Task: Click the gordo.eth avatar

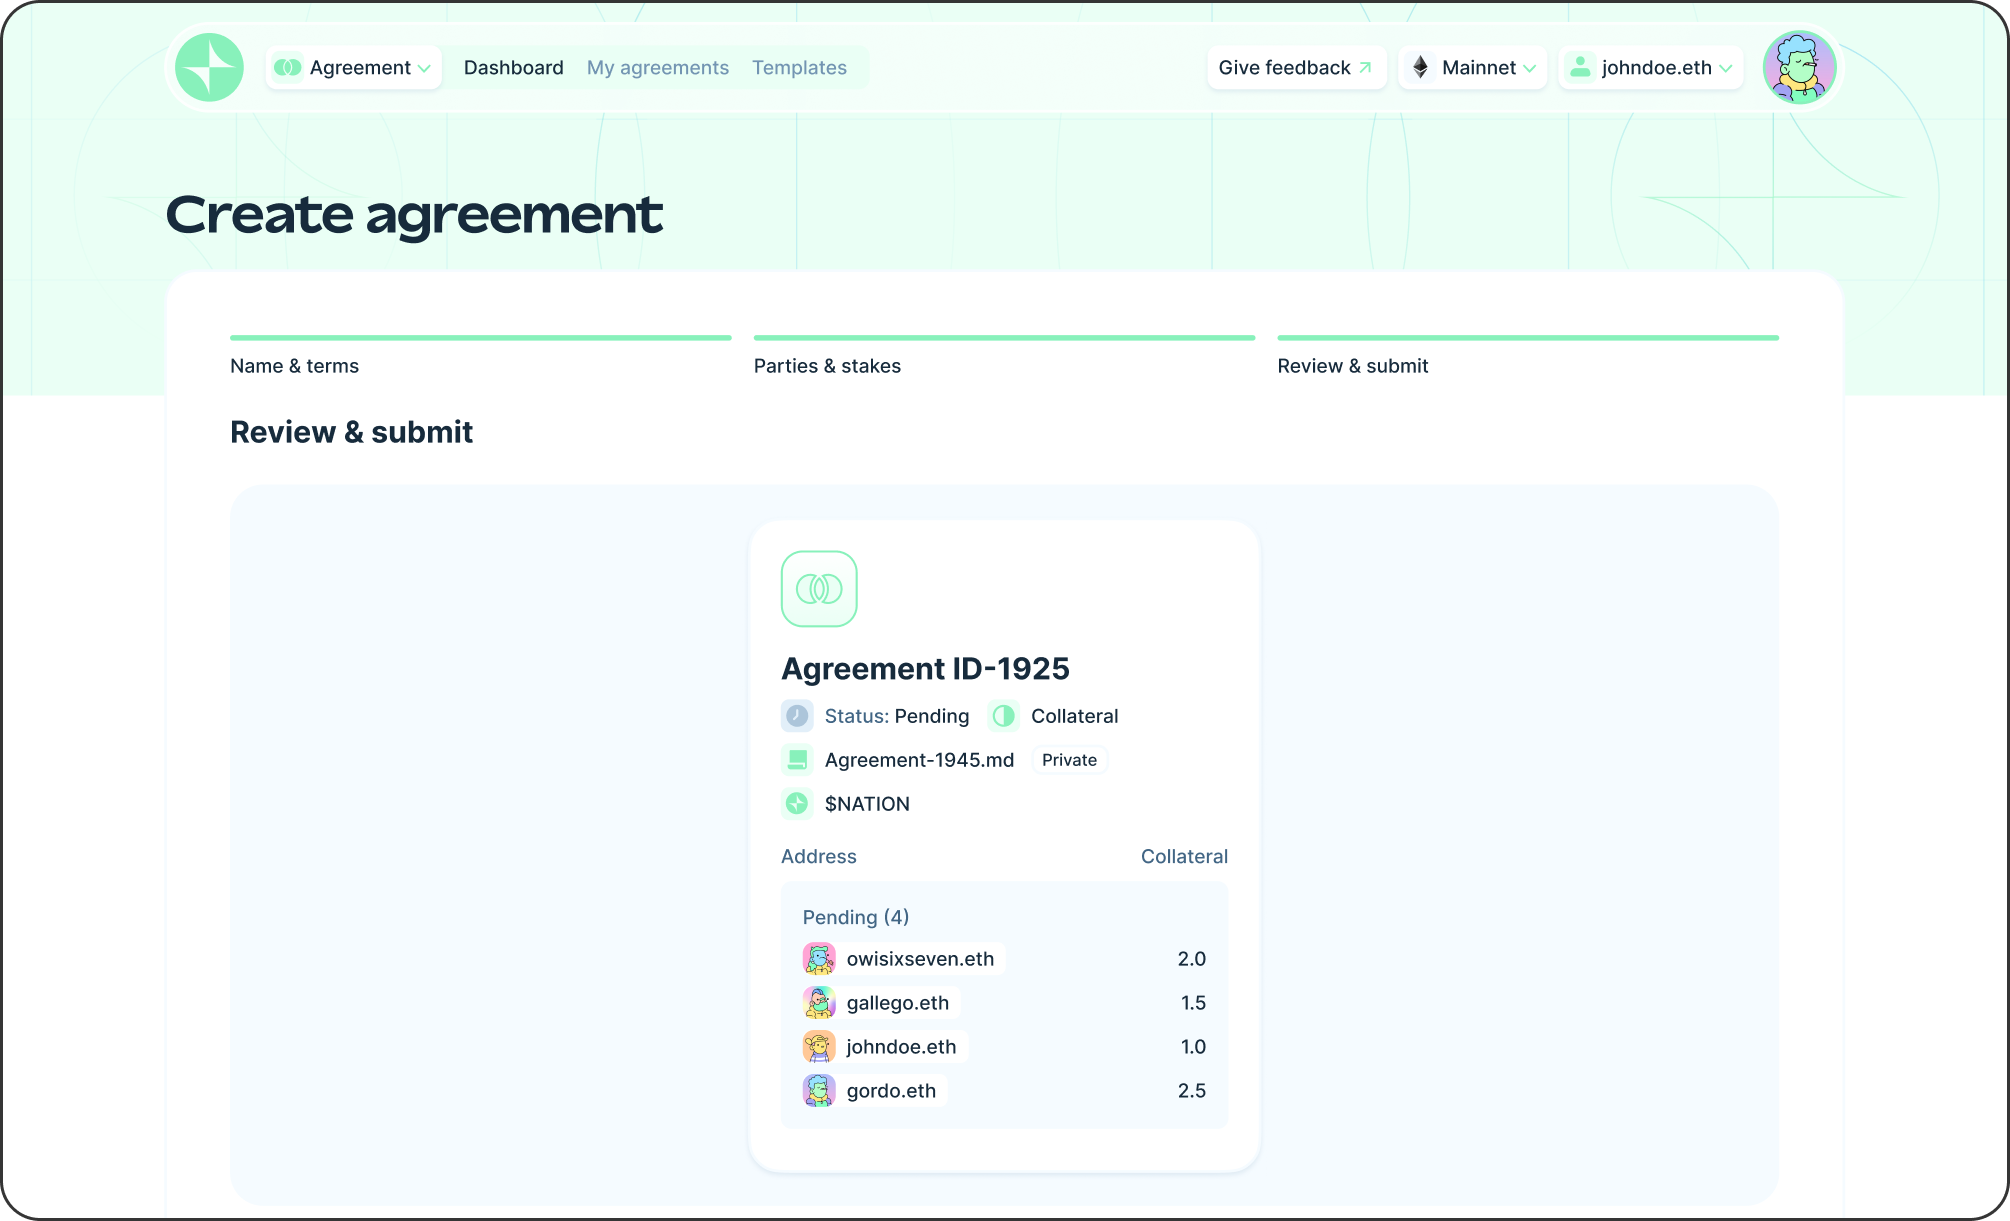Action: click(x=819, y=1091)
